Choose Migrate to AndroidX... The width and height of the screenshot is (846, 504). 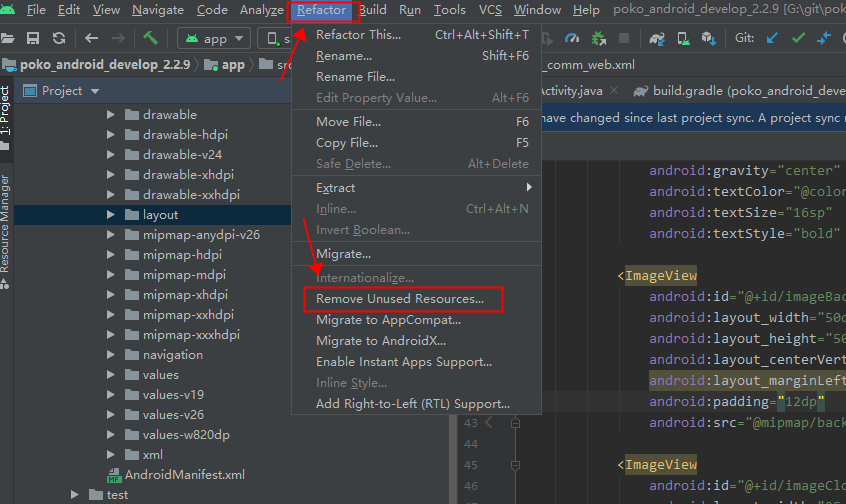[417, 341]
